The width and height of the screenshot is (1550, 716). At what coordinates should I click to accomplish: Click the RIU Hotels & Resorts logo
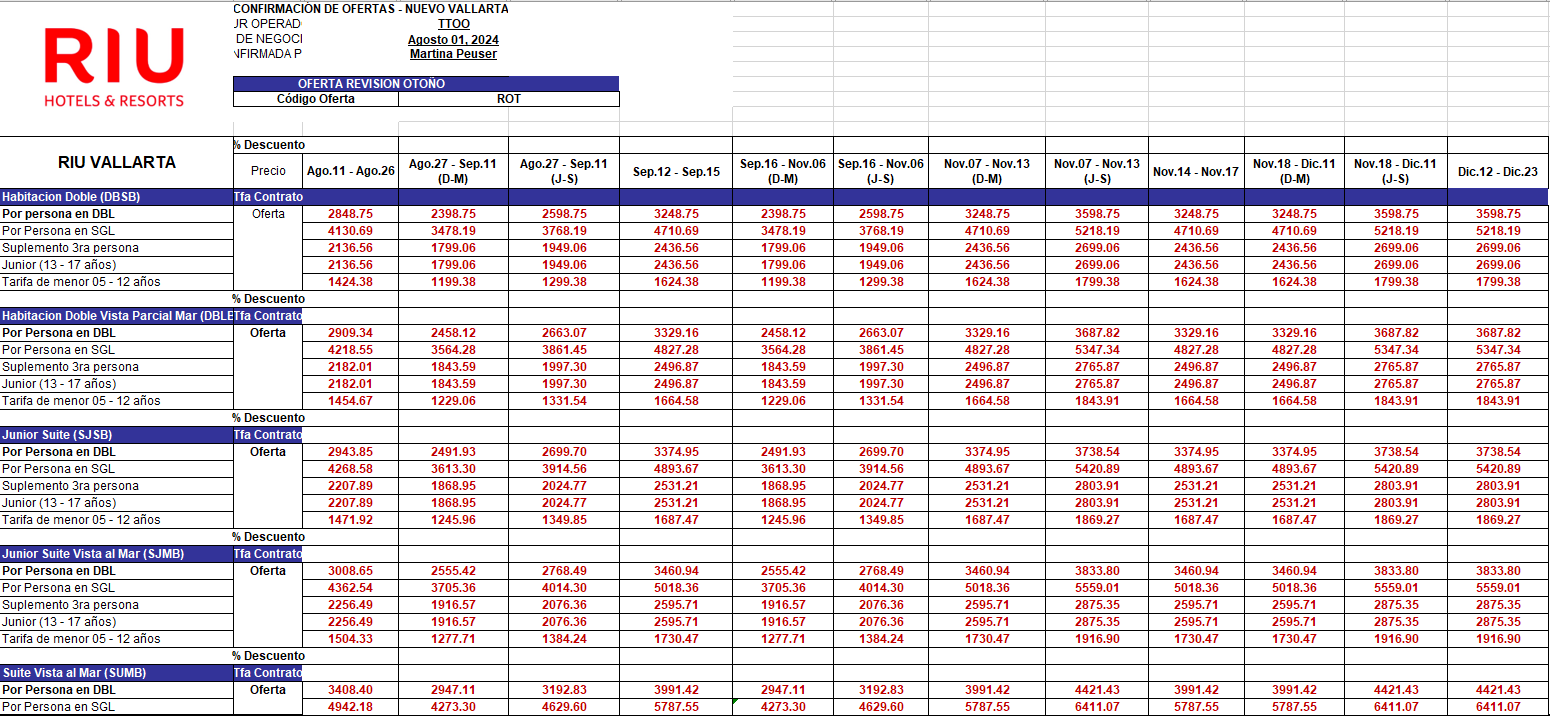[x=115, y=68]
